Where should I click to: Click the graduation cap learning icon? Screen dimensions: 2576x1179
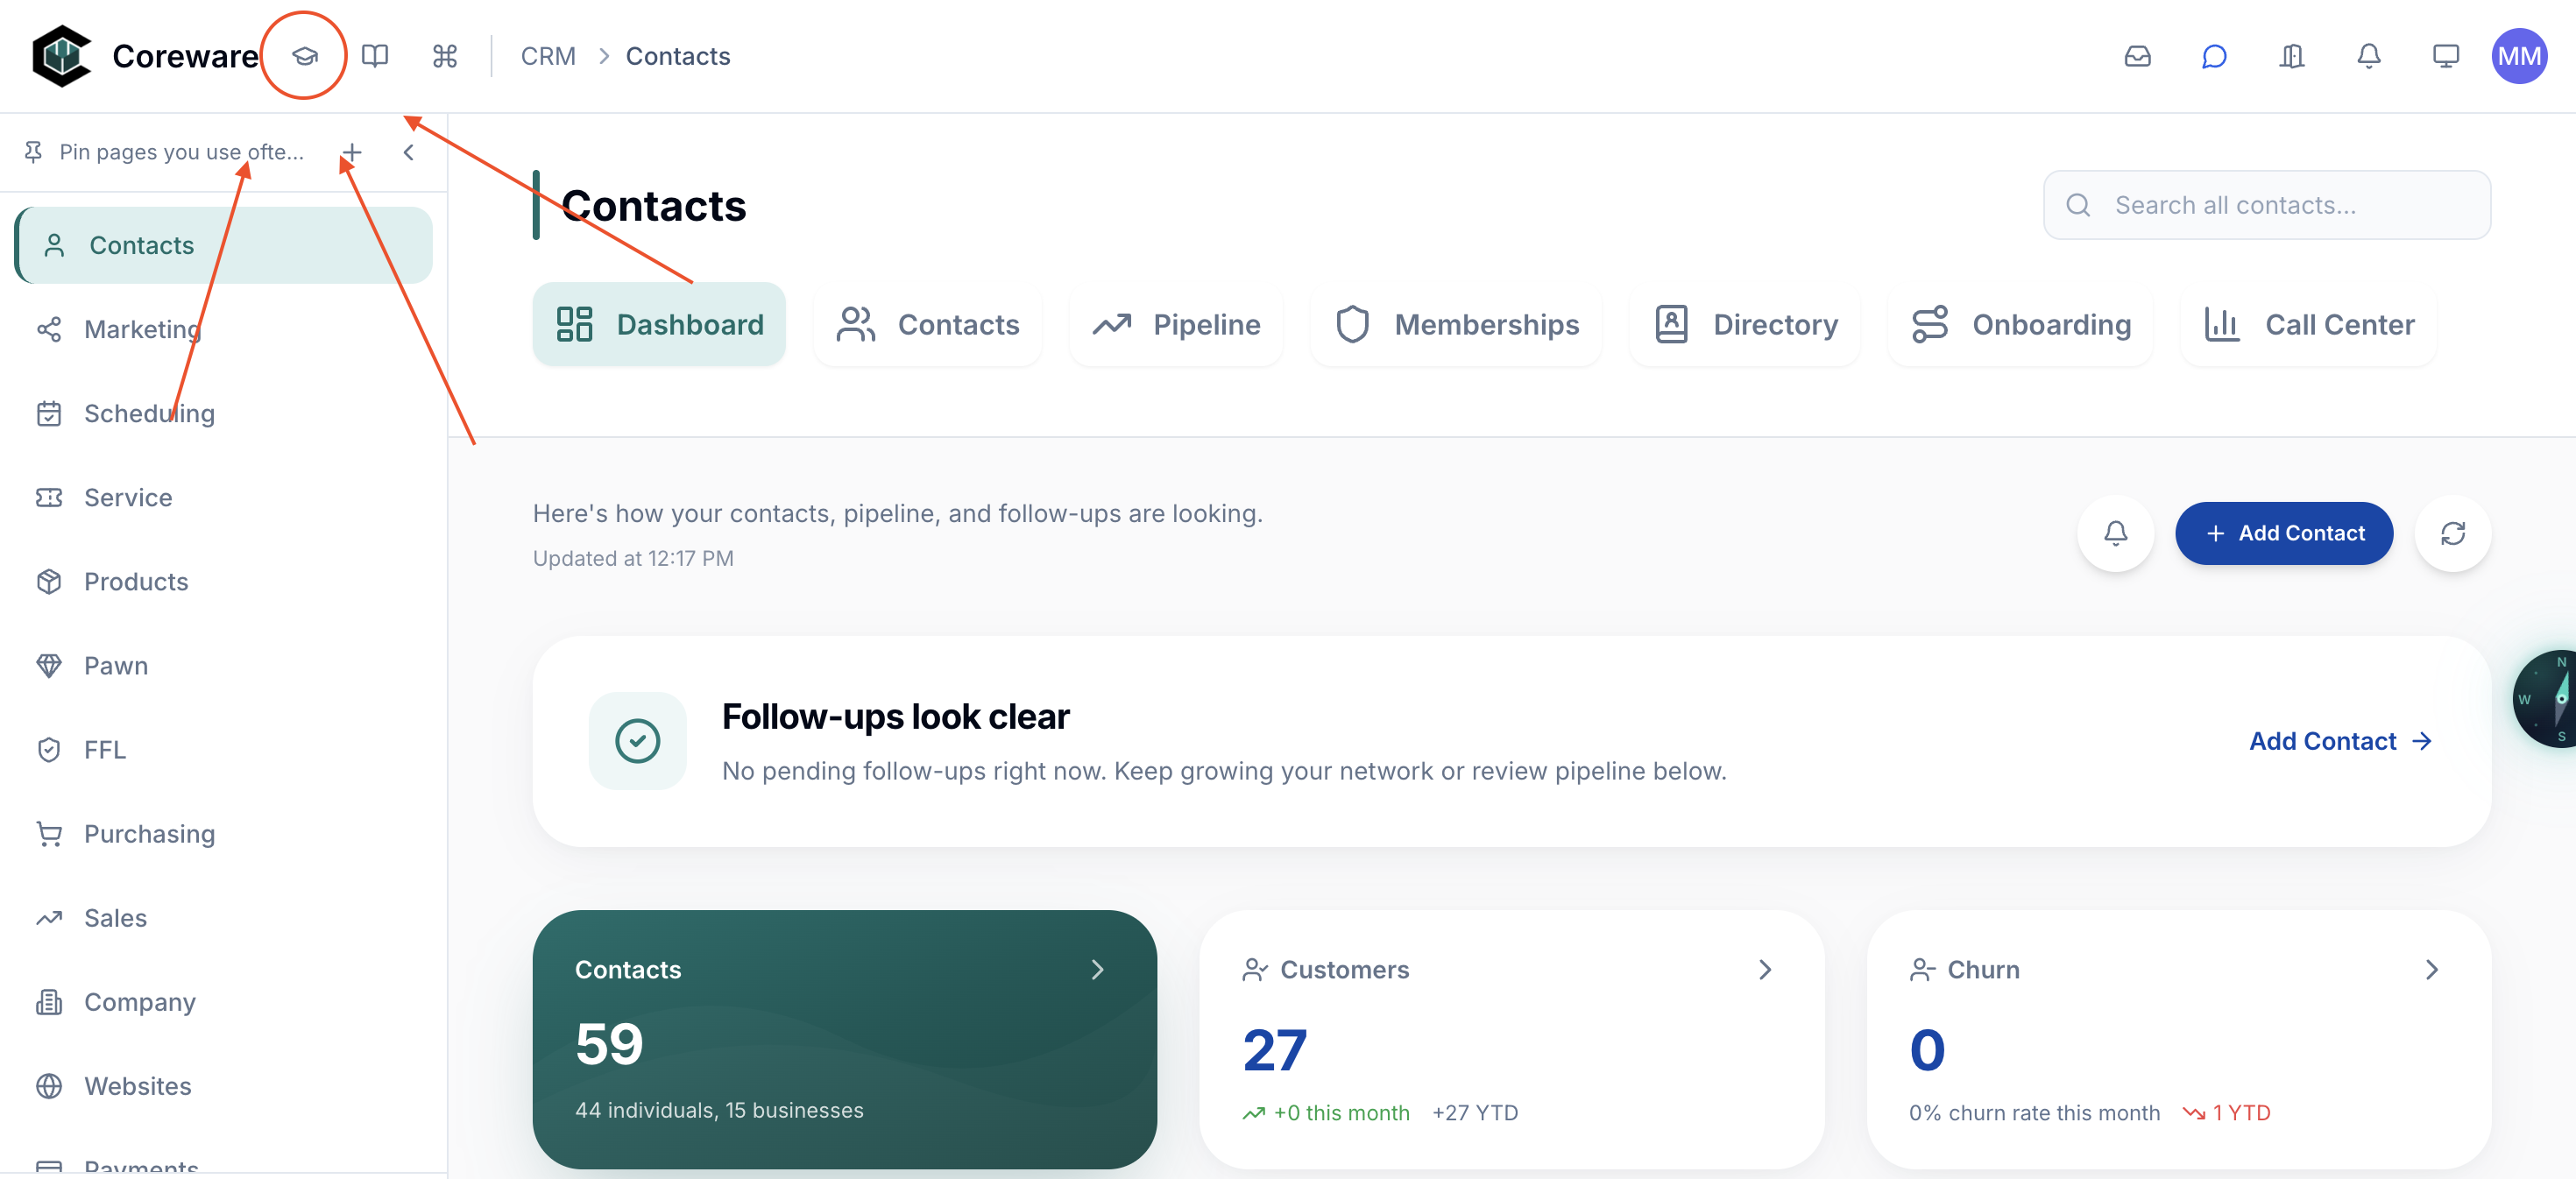(x=305, y=56)
